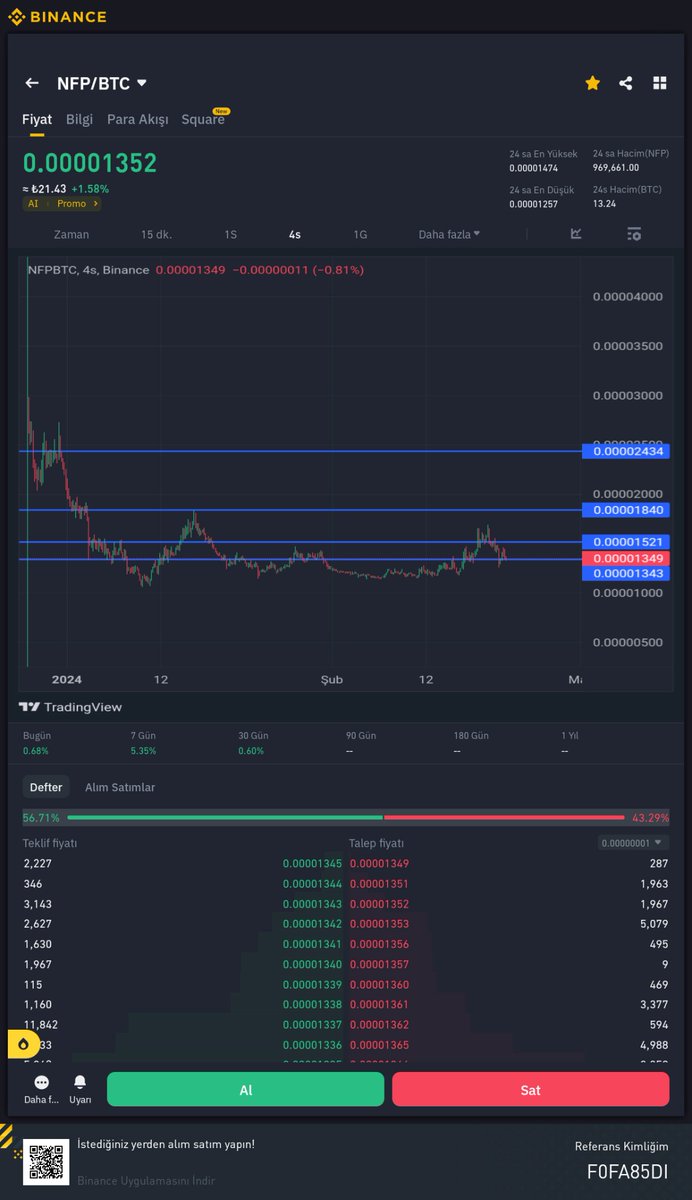Select bid price 0.00001344
Image resolution: width=692 pixels, height=1200 pixels.
(312, 884)
